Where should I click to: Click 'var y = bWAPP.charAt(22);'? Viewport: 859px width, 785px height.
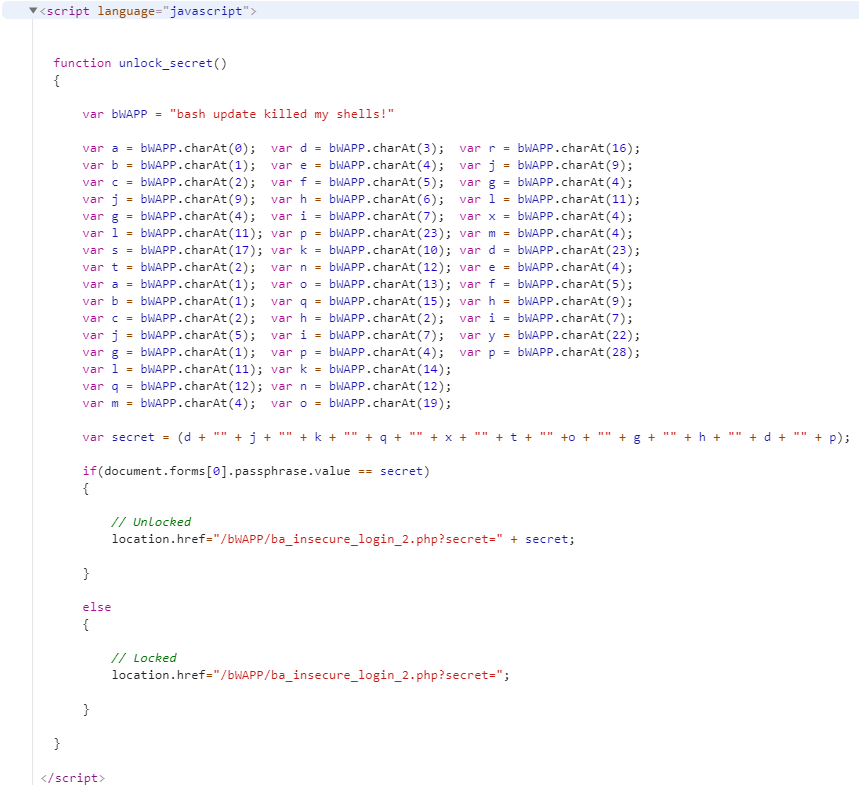pos(549,335)
